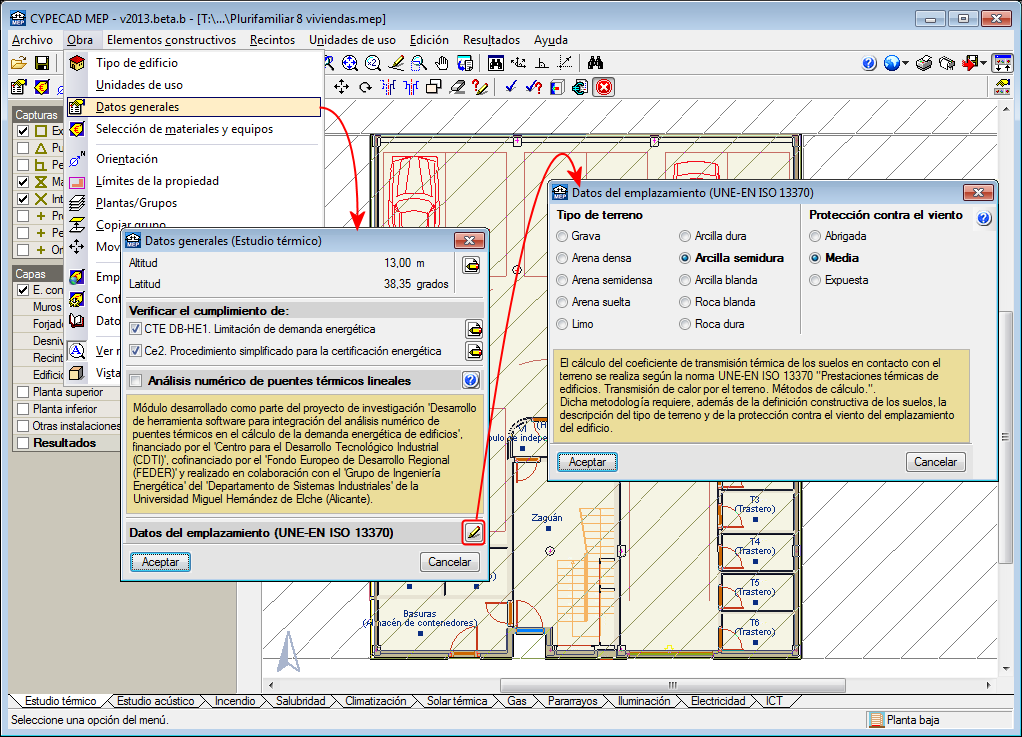Open the Planta baja floor selector in status bar

point(903,719)
